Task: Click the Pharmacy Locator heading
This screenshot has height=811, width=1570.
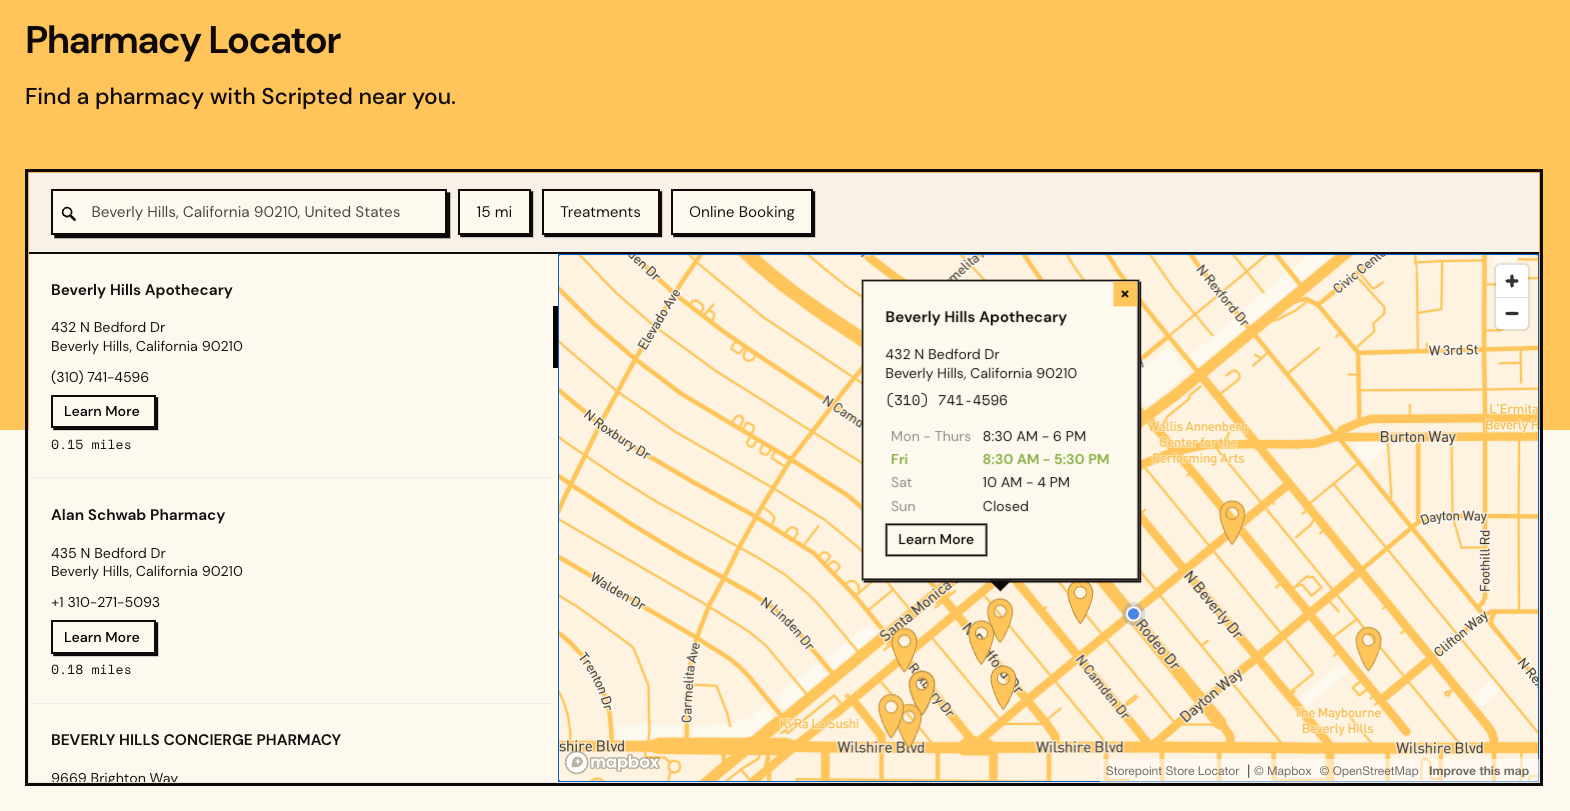Action: point(183,41)
